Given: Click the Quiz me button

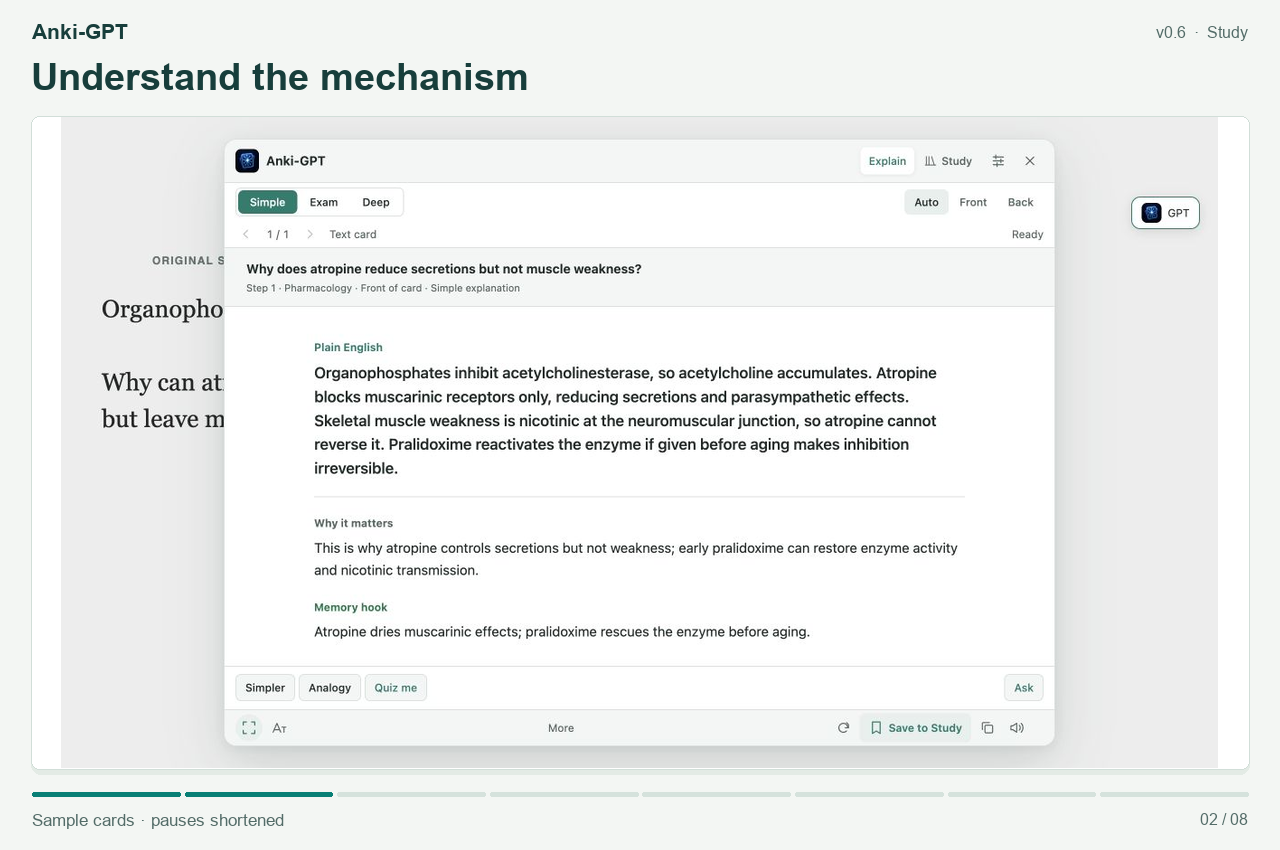Looking at the screenshot, I should [x=396, y=688].
